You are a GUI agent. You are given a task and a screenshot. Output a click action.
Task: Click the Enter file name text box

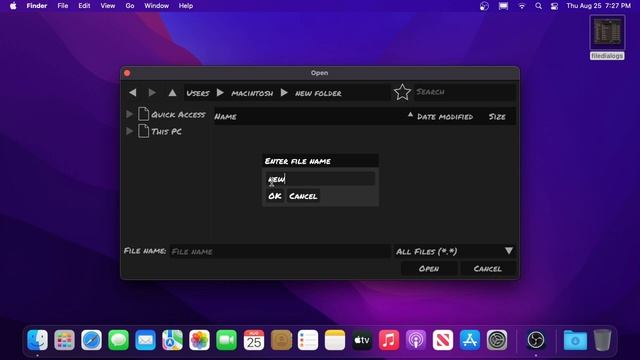pyautogui.click(x=320, y=179)
